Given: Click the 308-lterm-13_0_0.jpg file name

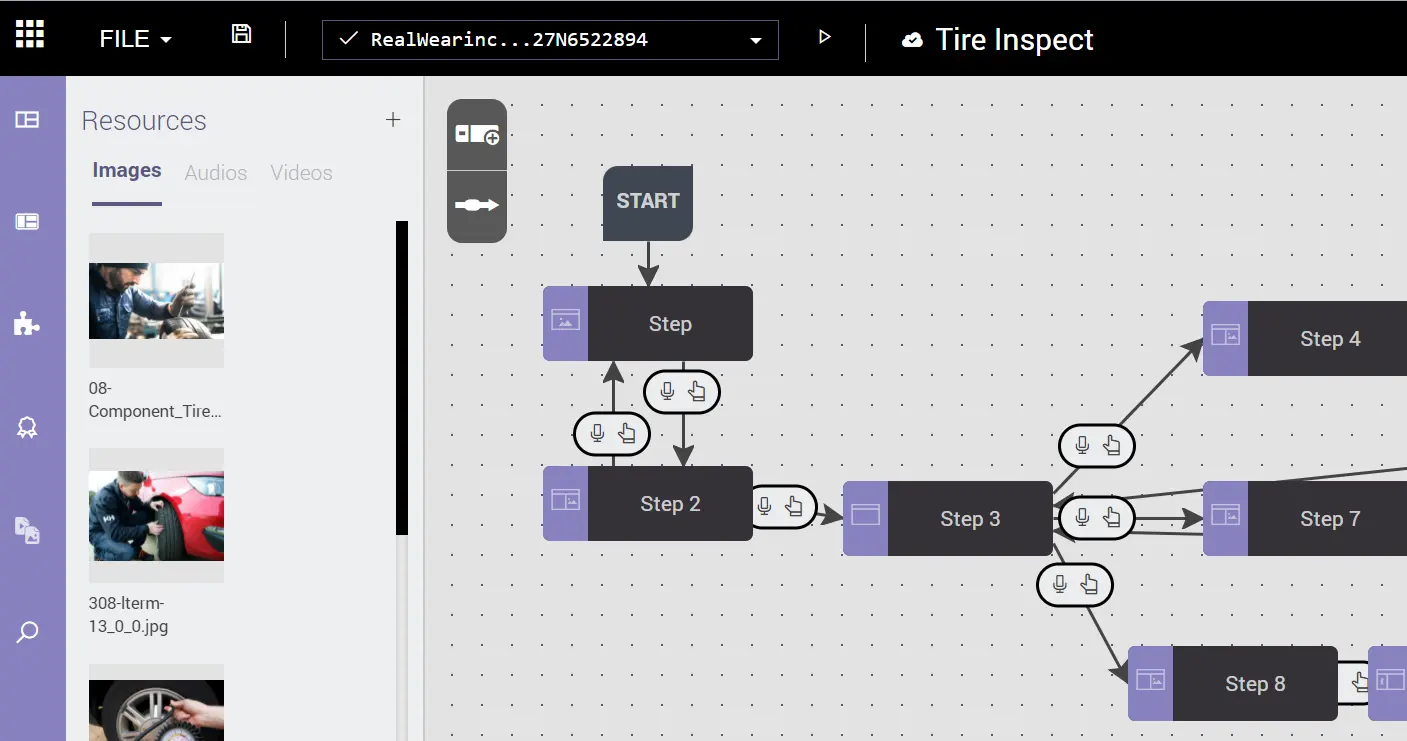Looking at the screenshot, I should [x=127, y=615].
